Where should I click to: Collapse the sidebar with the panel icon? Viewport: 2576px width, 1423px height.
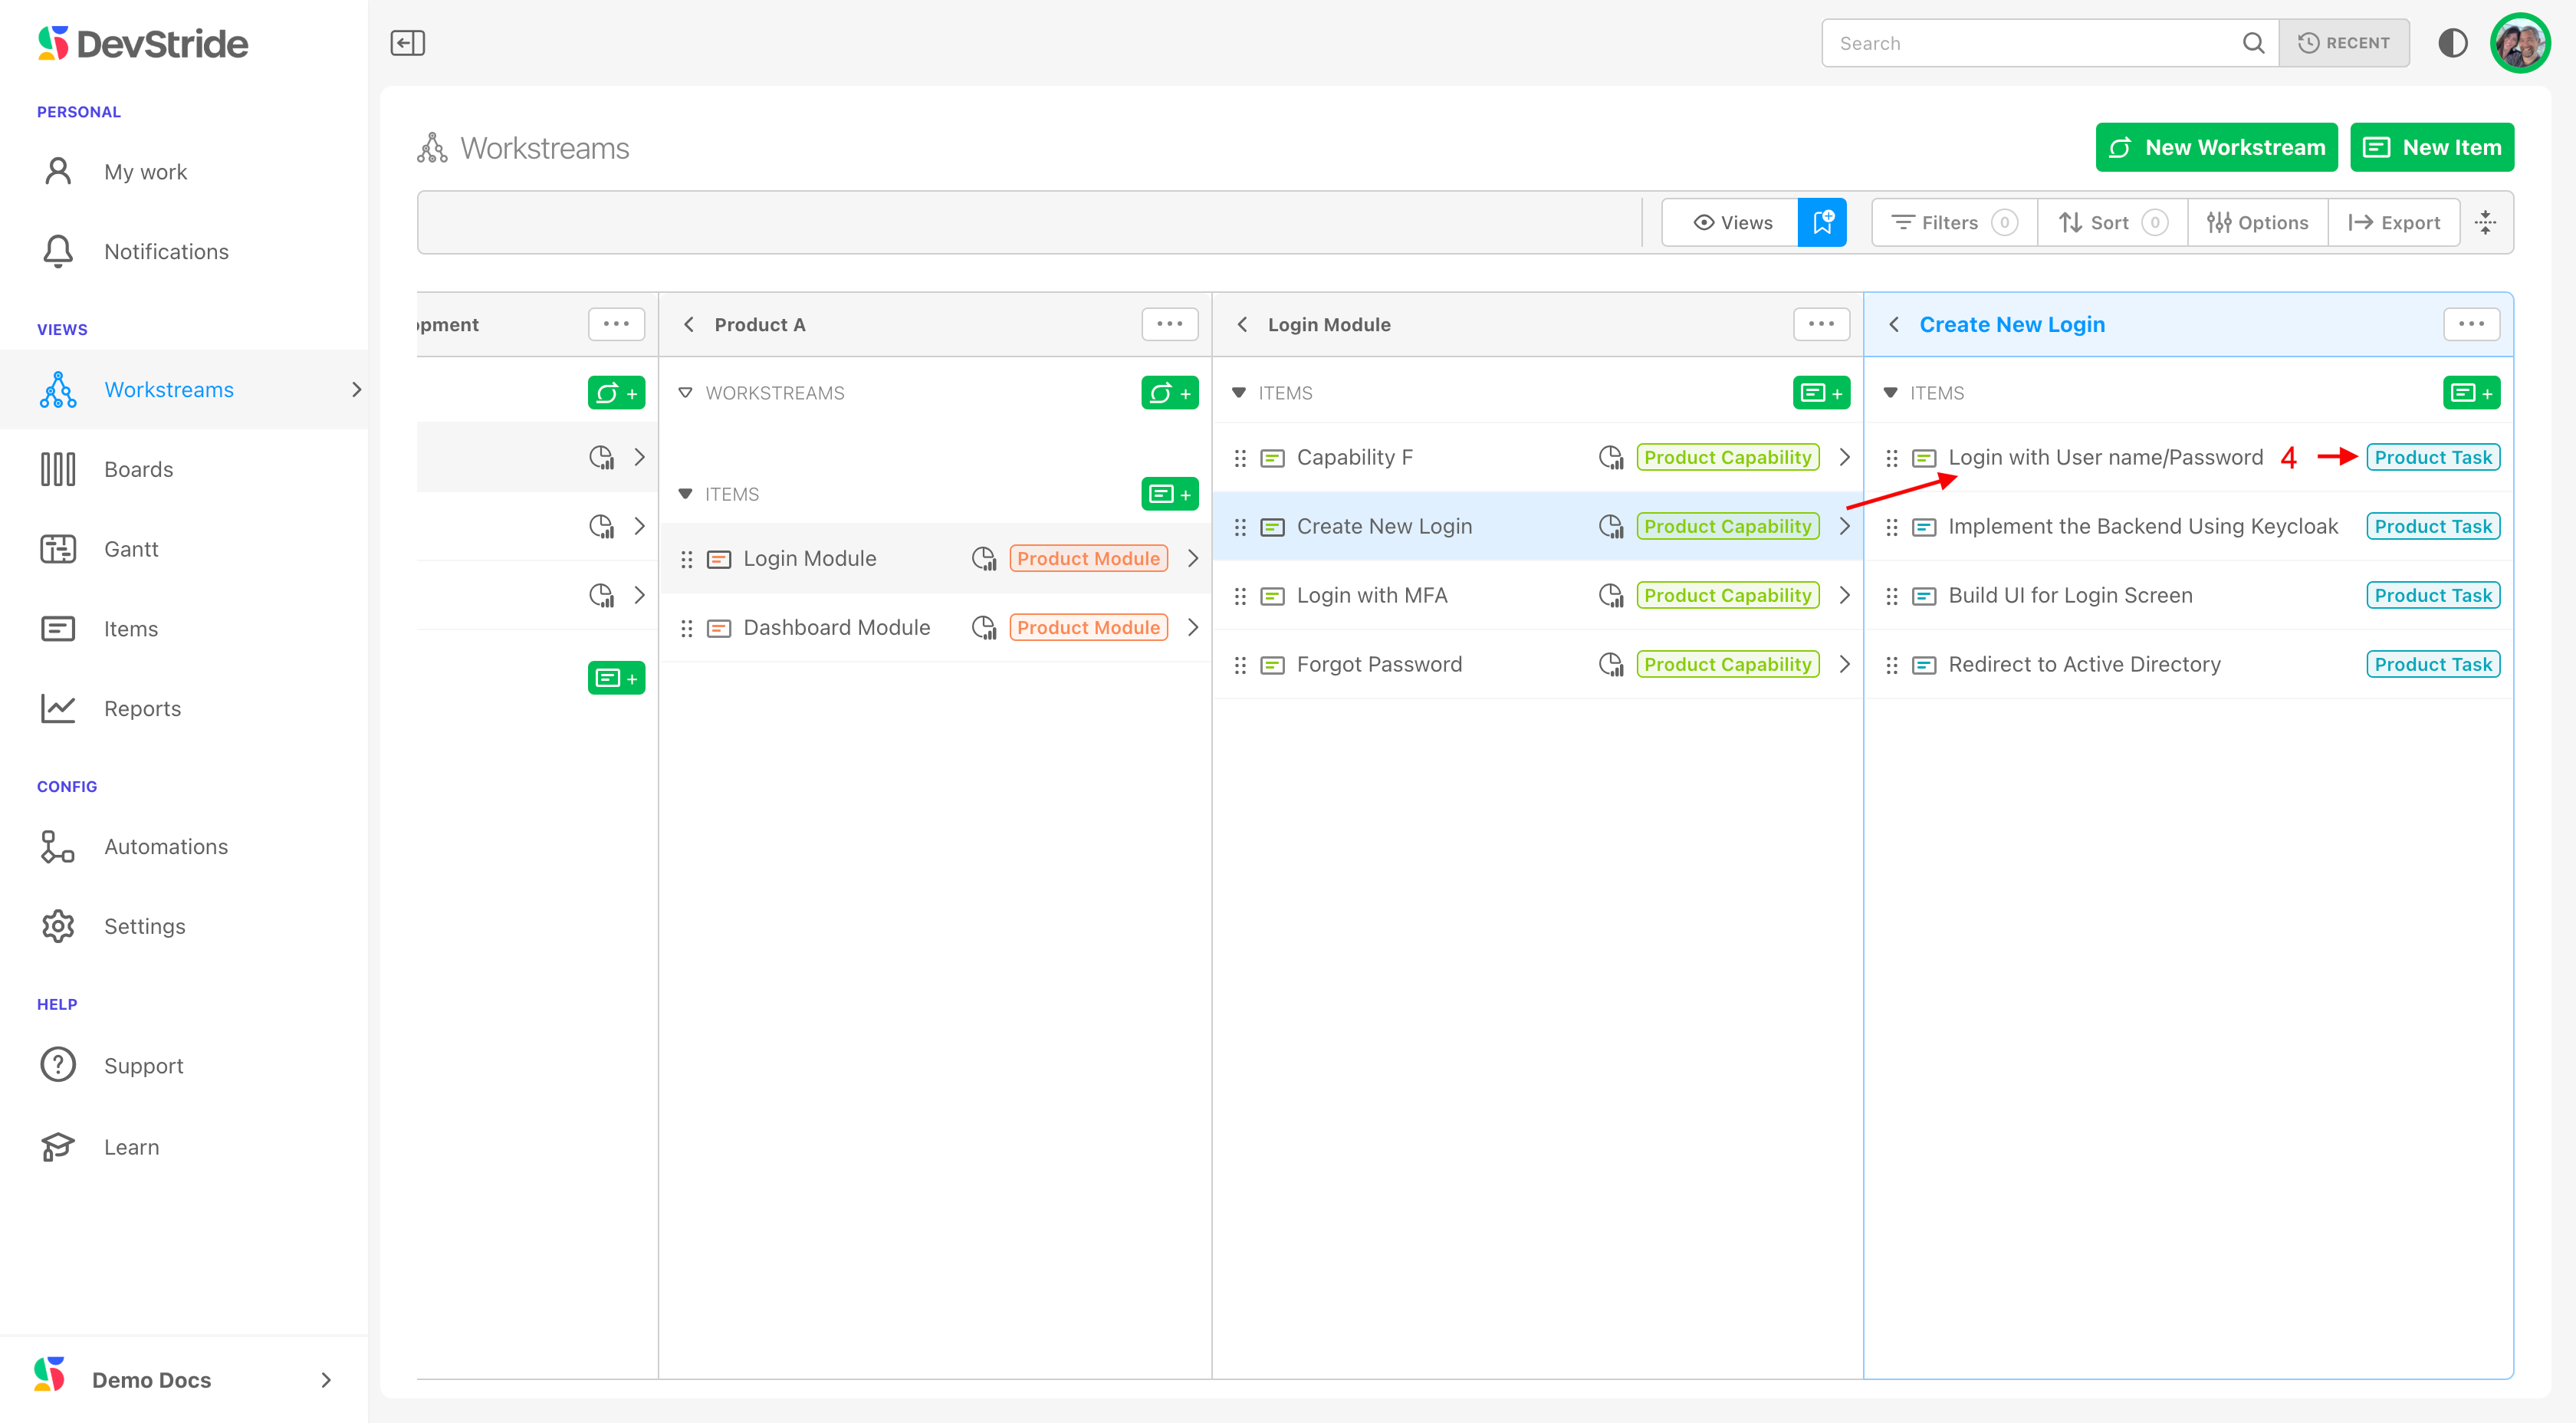(407, 43)
